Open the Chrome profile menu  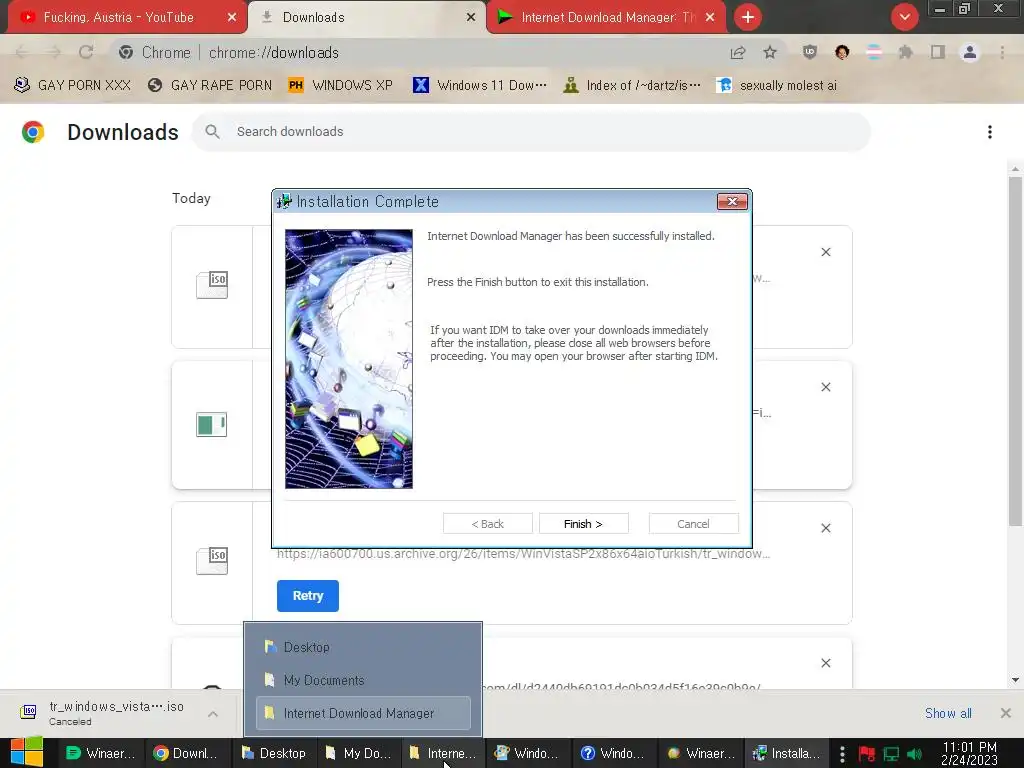click(970, 52)
